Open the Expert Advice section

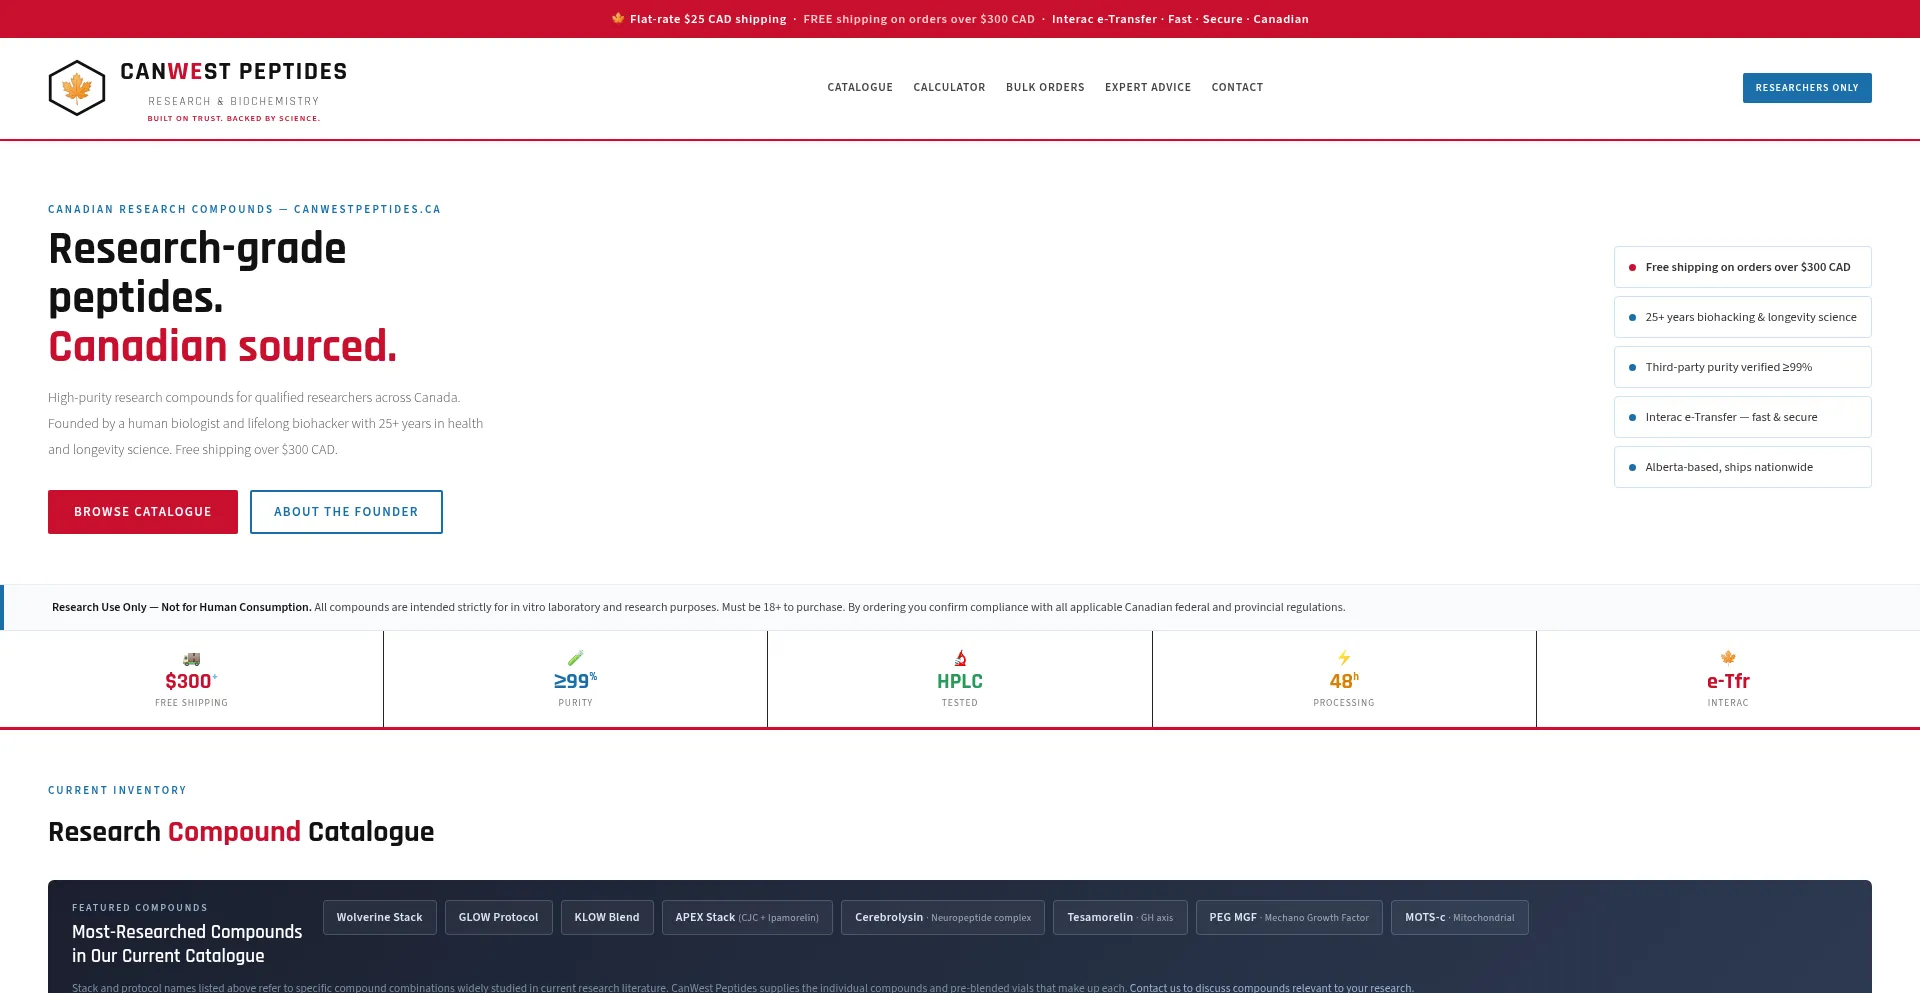[x=1148, y=88]
